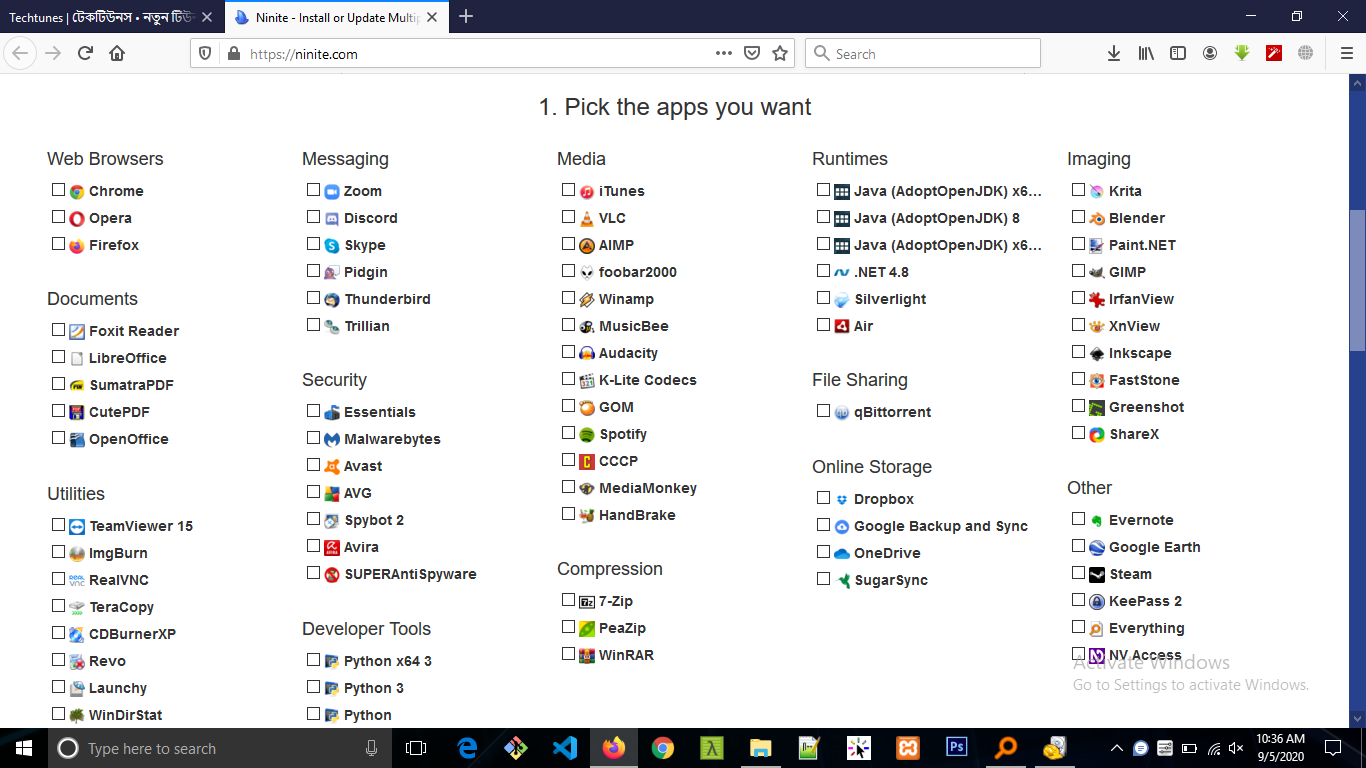Image resolution: width=1366 pixels, height=768 pixels.
Task: Open the Firefox account icon
Action: (x=1210, y=54)
